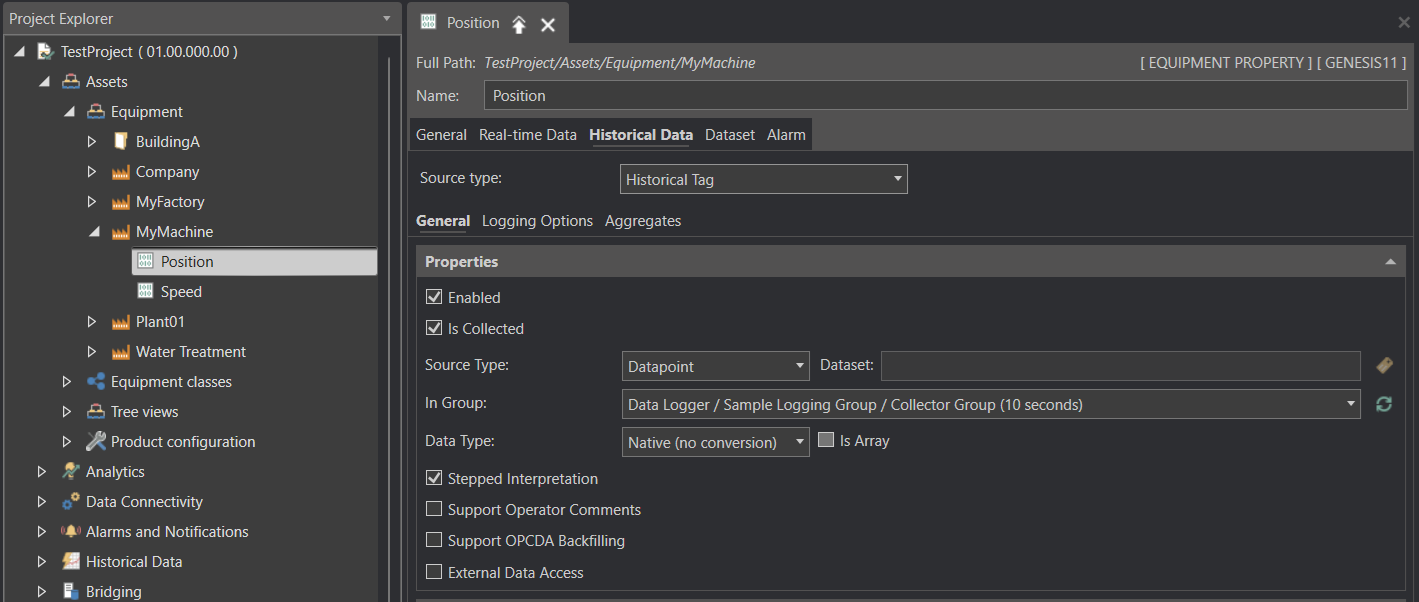Click the Equipment classes icon
Screen dimensions: 1419x602
[x=96, y=382]
